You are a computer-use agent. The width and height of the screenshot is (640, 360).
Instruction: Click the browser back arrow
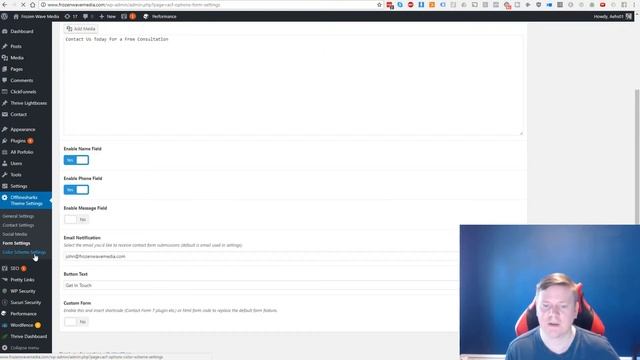(4, 5)
